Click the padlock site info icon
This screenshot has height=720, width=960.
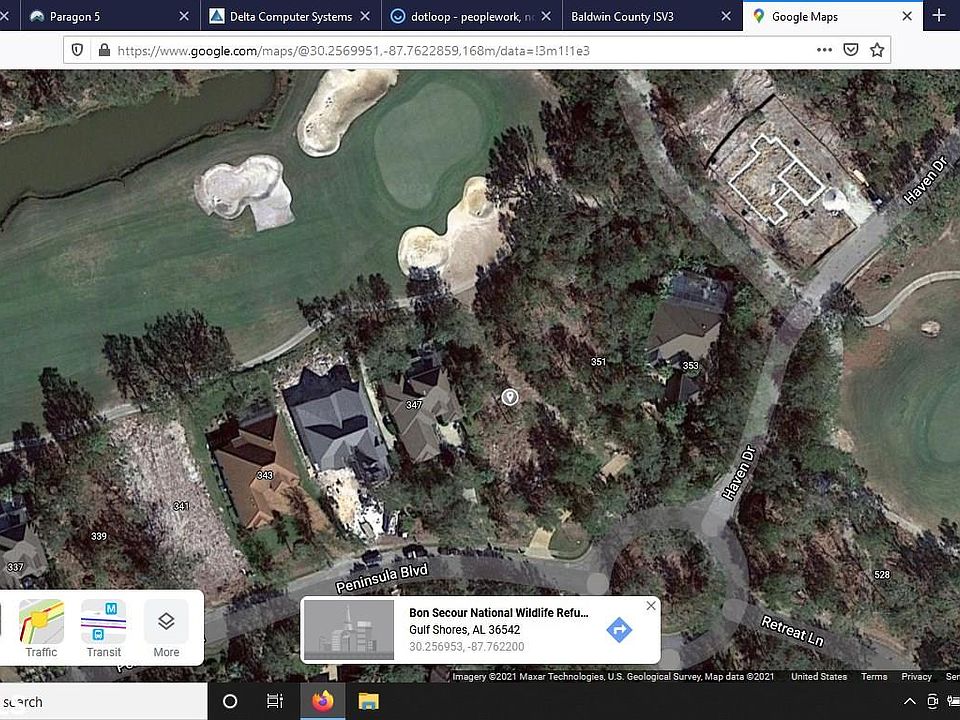pyautogui.click(x=104, y=50)
